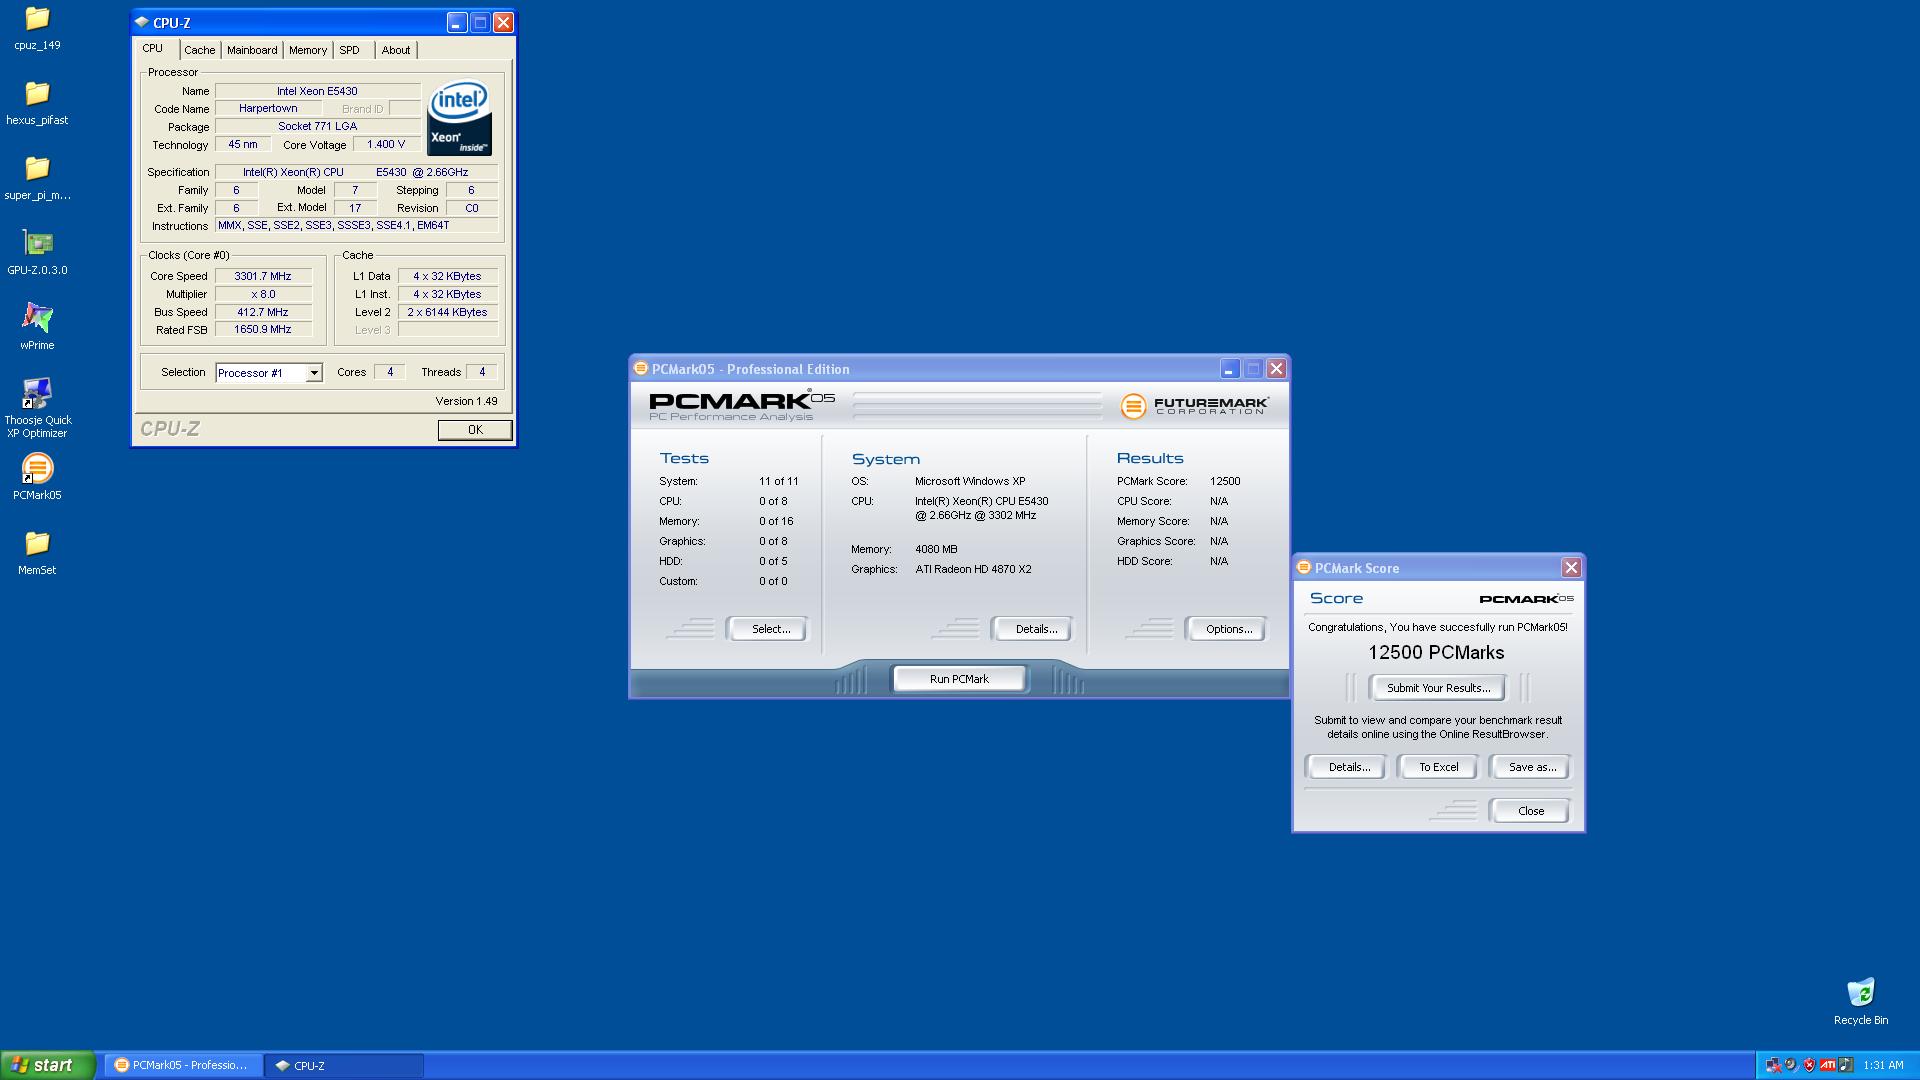Close the PCMark Score dialog with X
The width and height of the screenshot is (1920, 1080).
(1571, 567)
